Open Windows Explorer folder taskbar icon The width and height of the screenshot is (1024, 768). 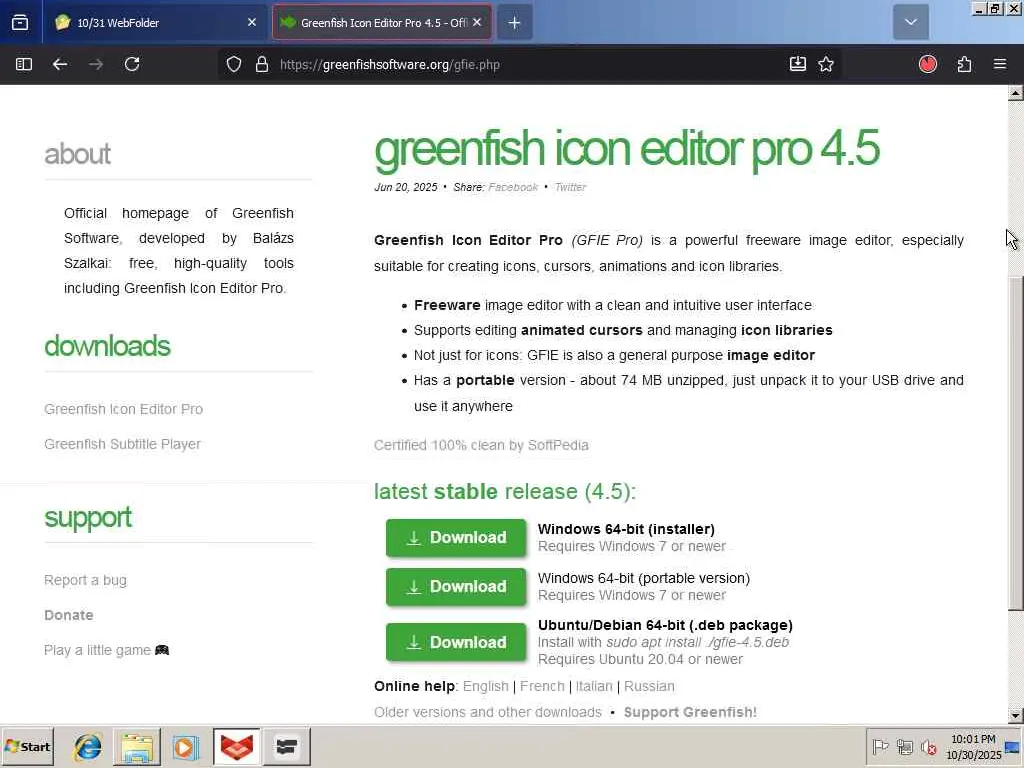(137, 746)
